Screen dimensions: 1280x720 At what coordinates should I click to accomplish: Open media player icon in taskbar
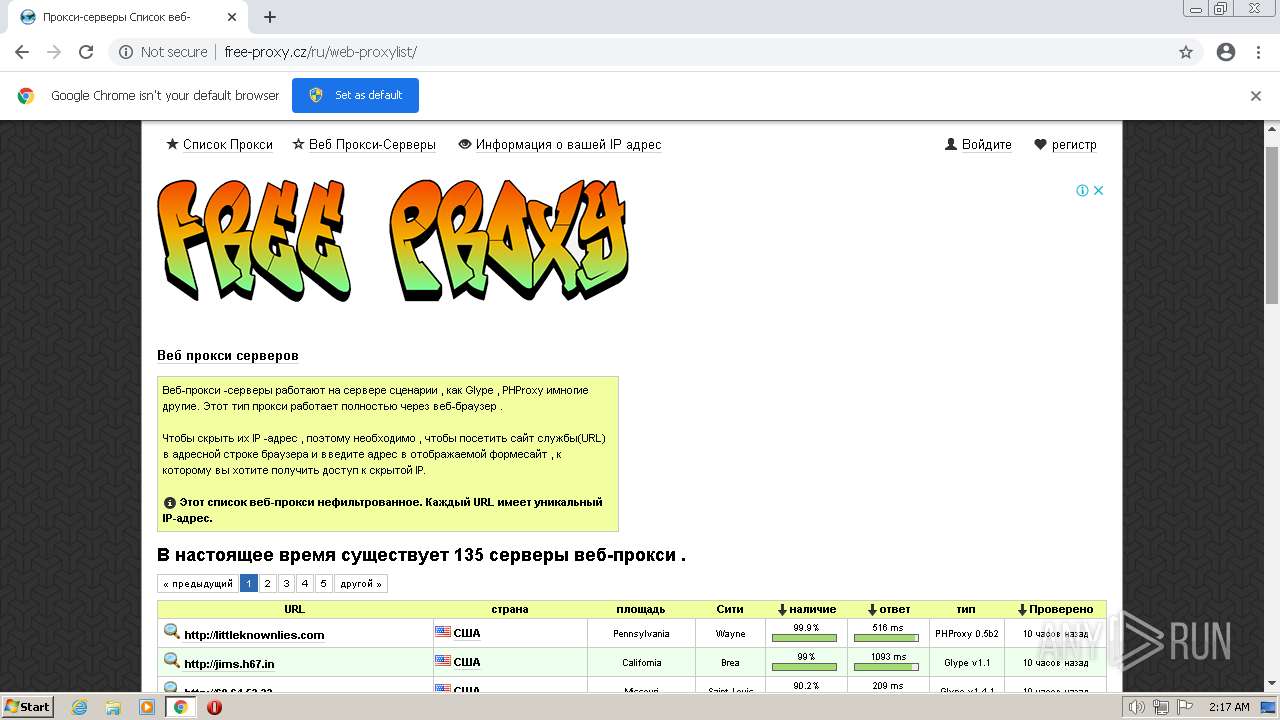coord(147,707)
